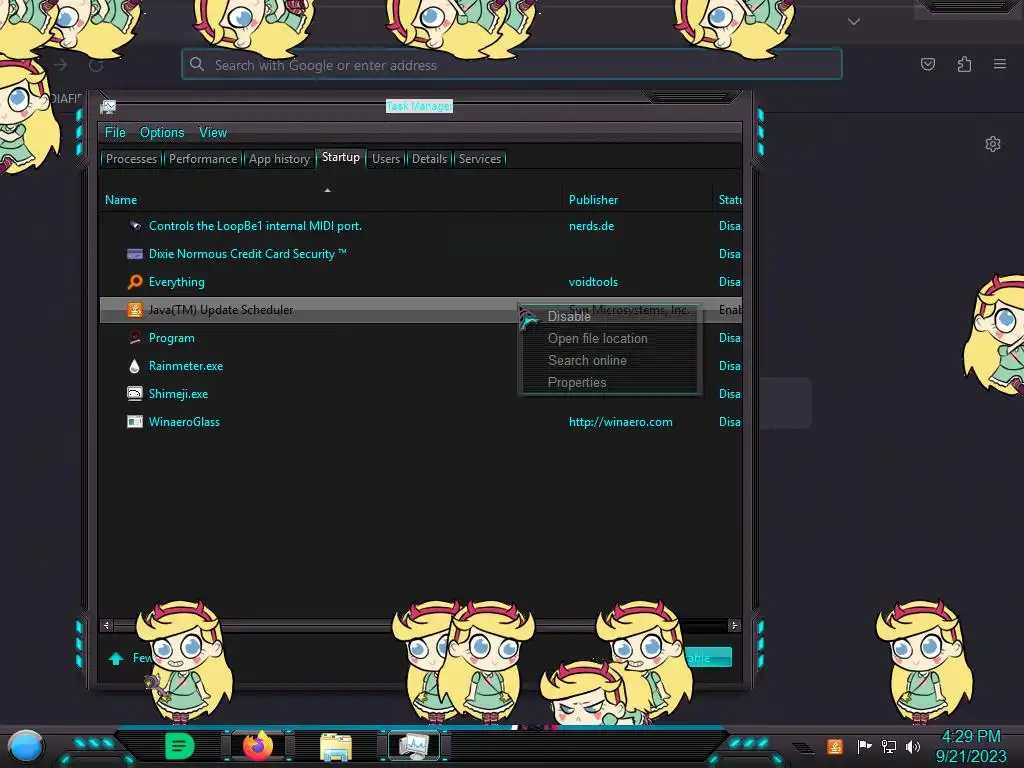Choose Properties in the context menu
Viewport: 1024px width, 768px height.
577,383
